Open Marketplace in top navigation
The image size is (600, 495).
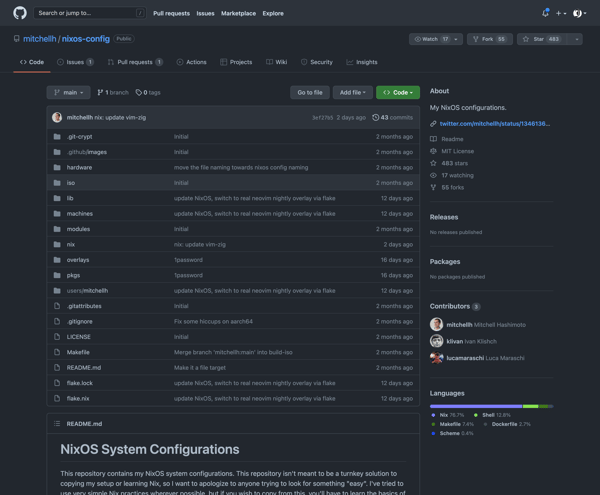point(238,13)
